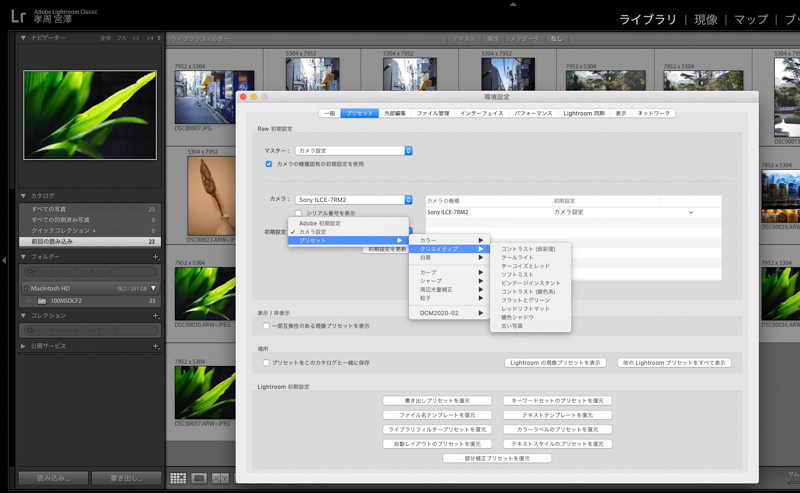800x493 pixels.
Task: Click the フォルダー filter search field
Action: tap(90, 272)
